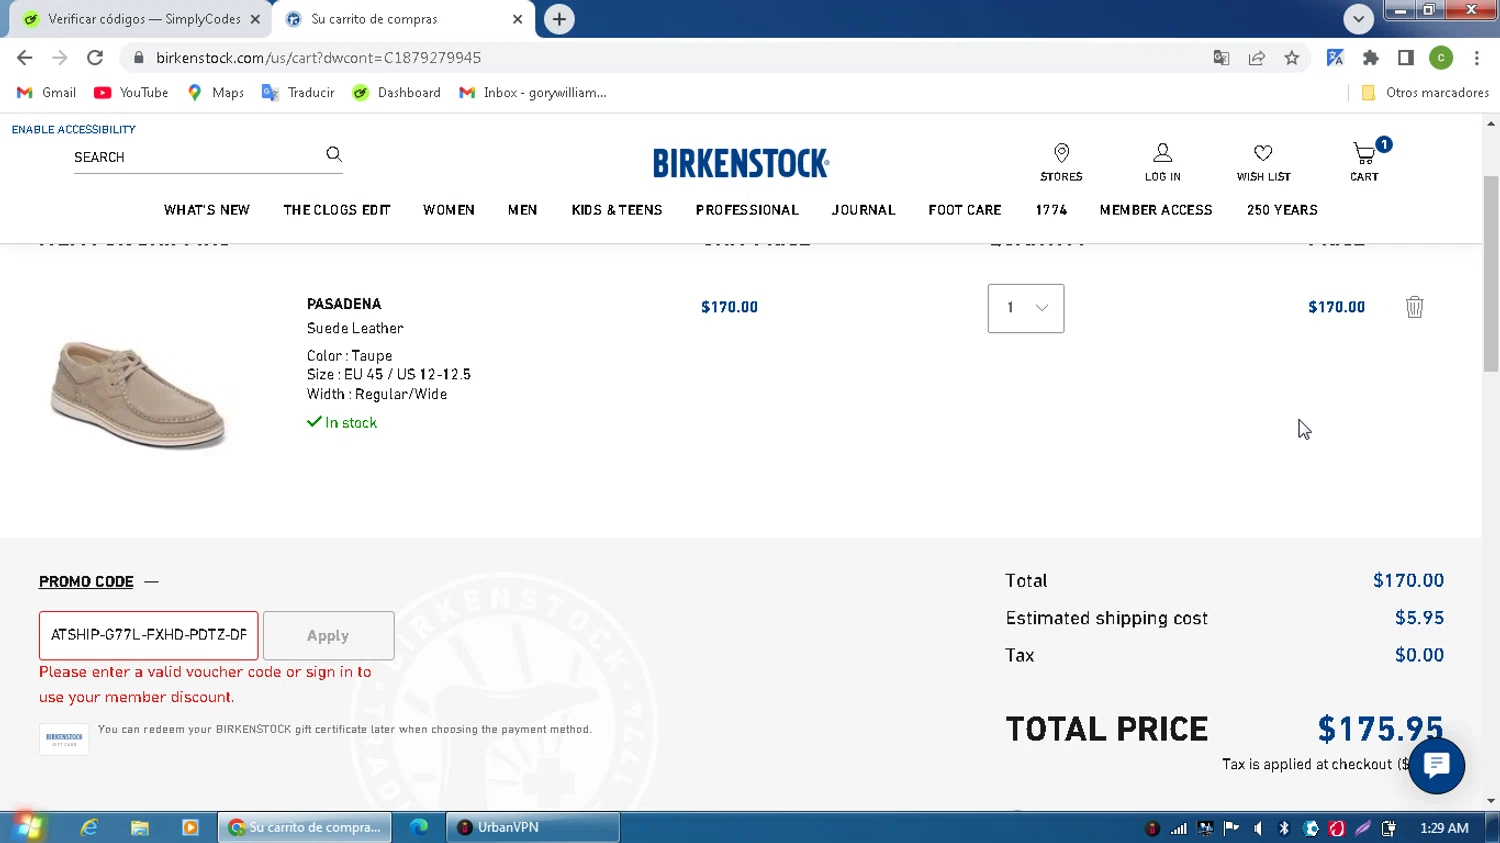The width and height of the screenshot is (1500, 843).
Task: Focus the promo code input field
Action: (148, 635)
